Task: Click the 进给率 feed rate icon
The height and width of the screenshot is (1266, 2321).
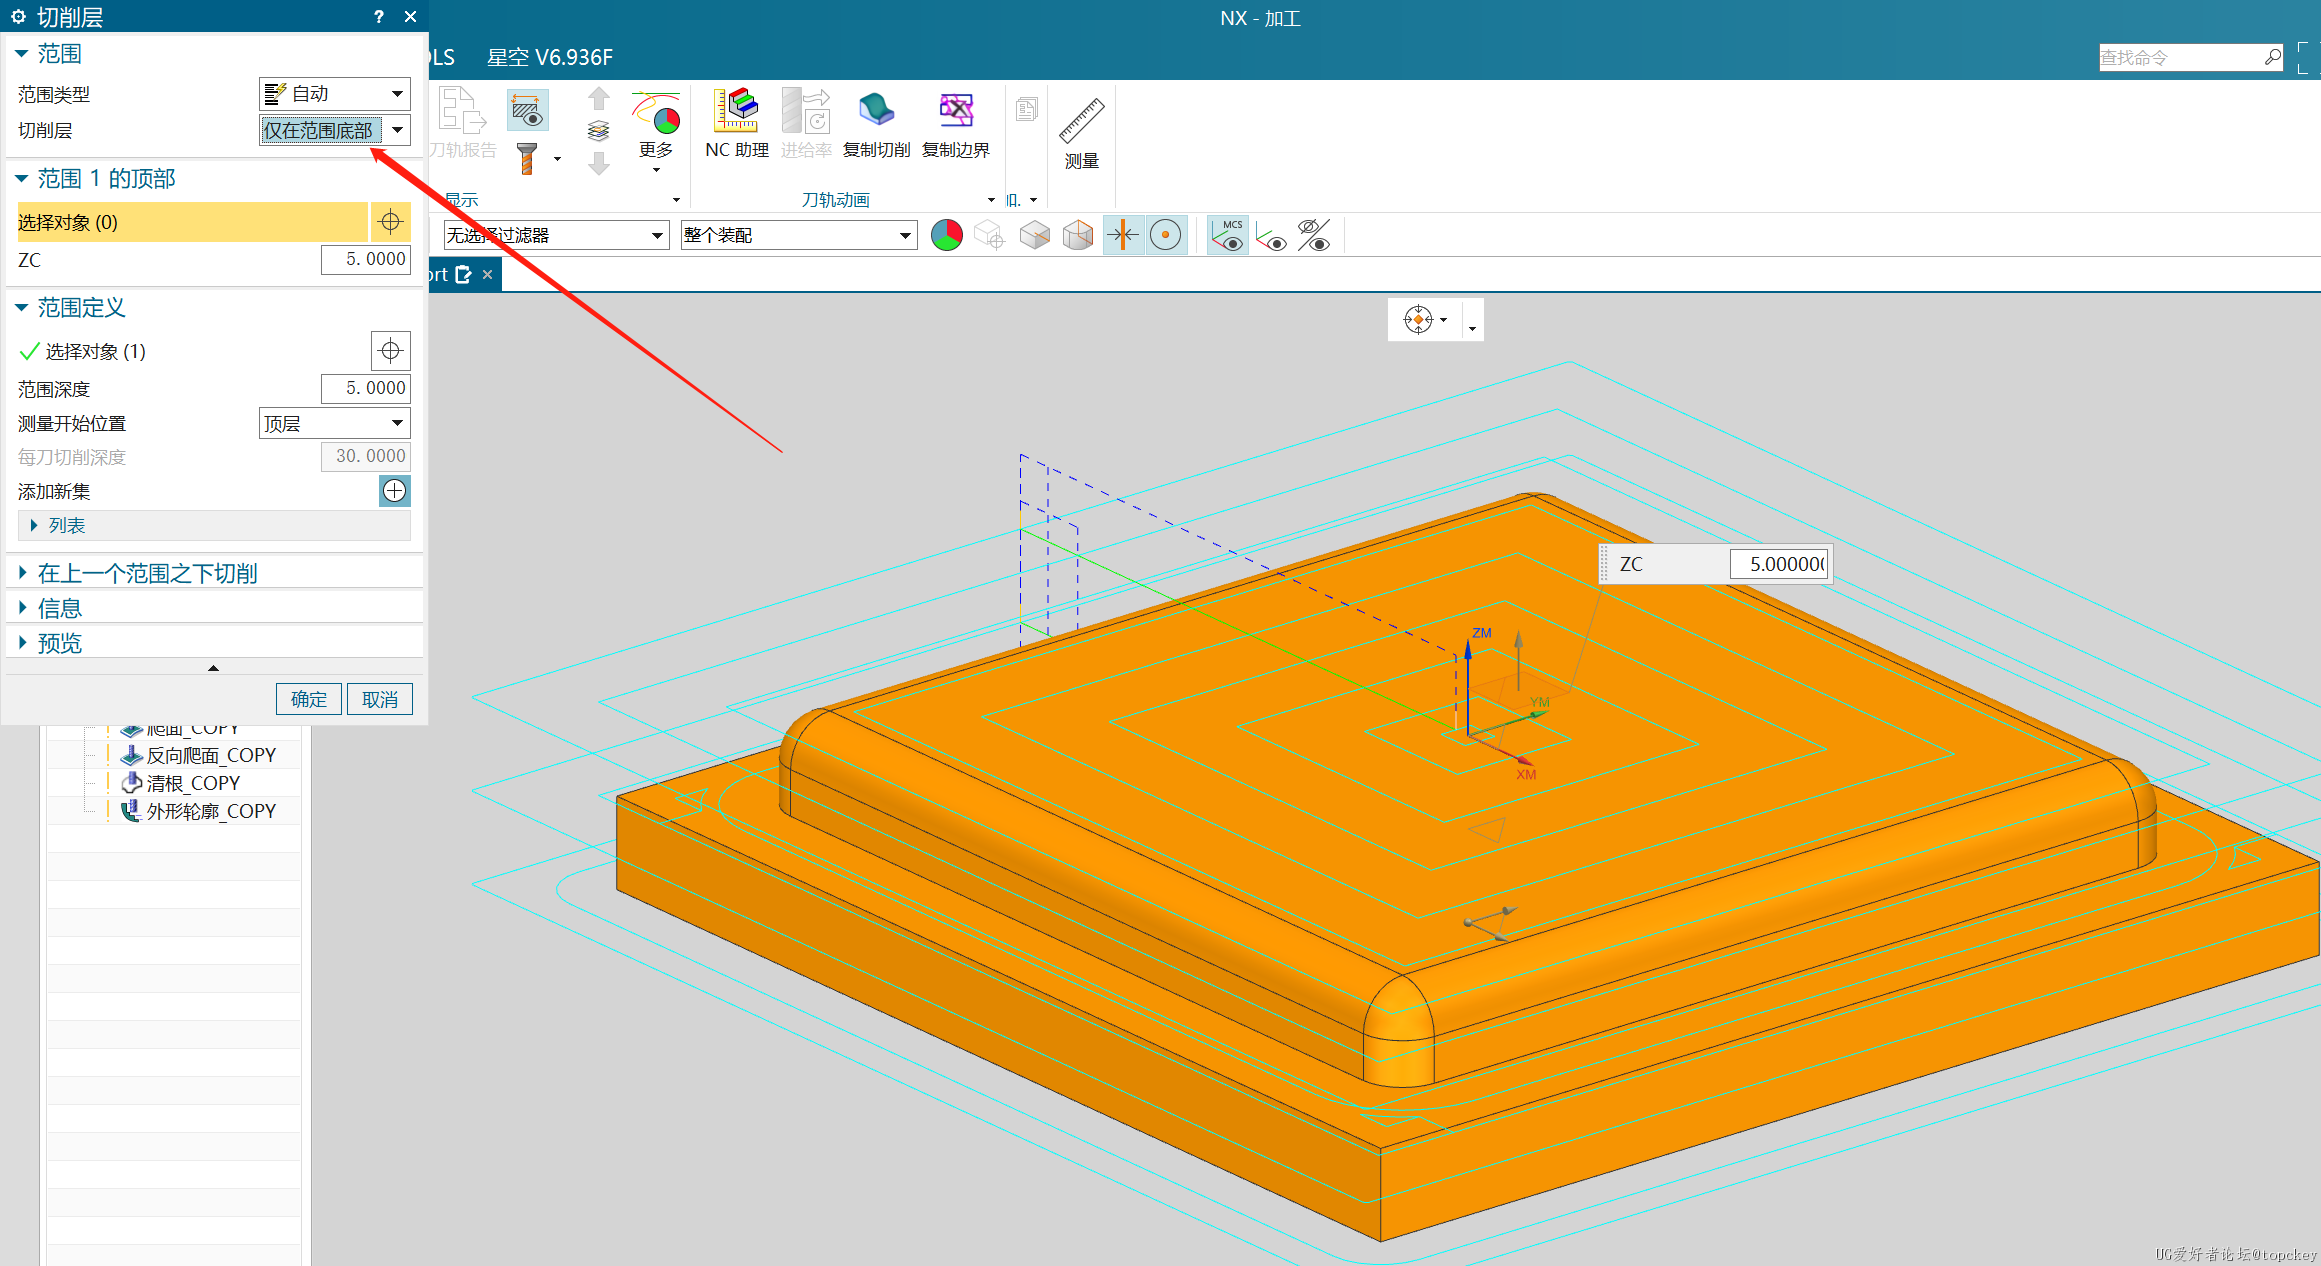Action: click(806, 123)
